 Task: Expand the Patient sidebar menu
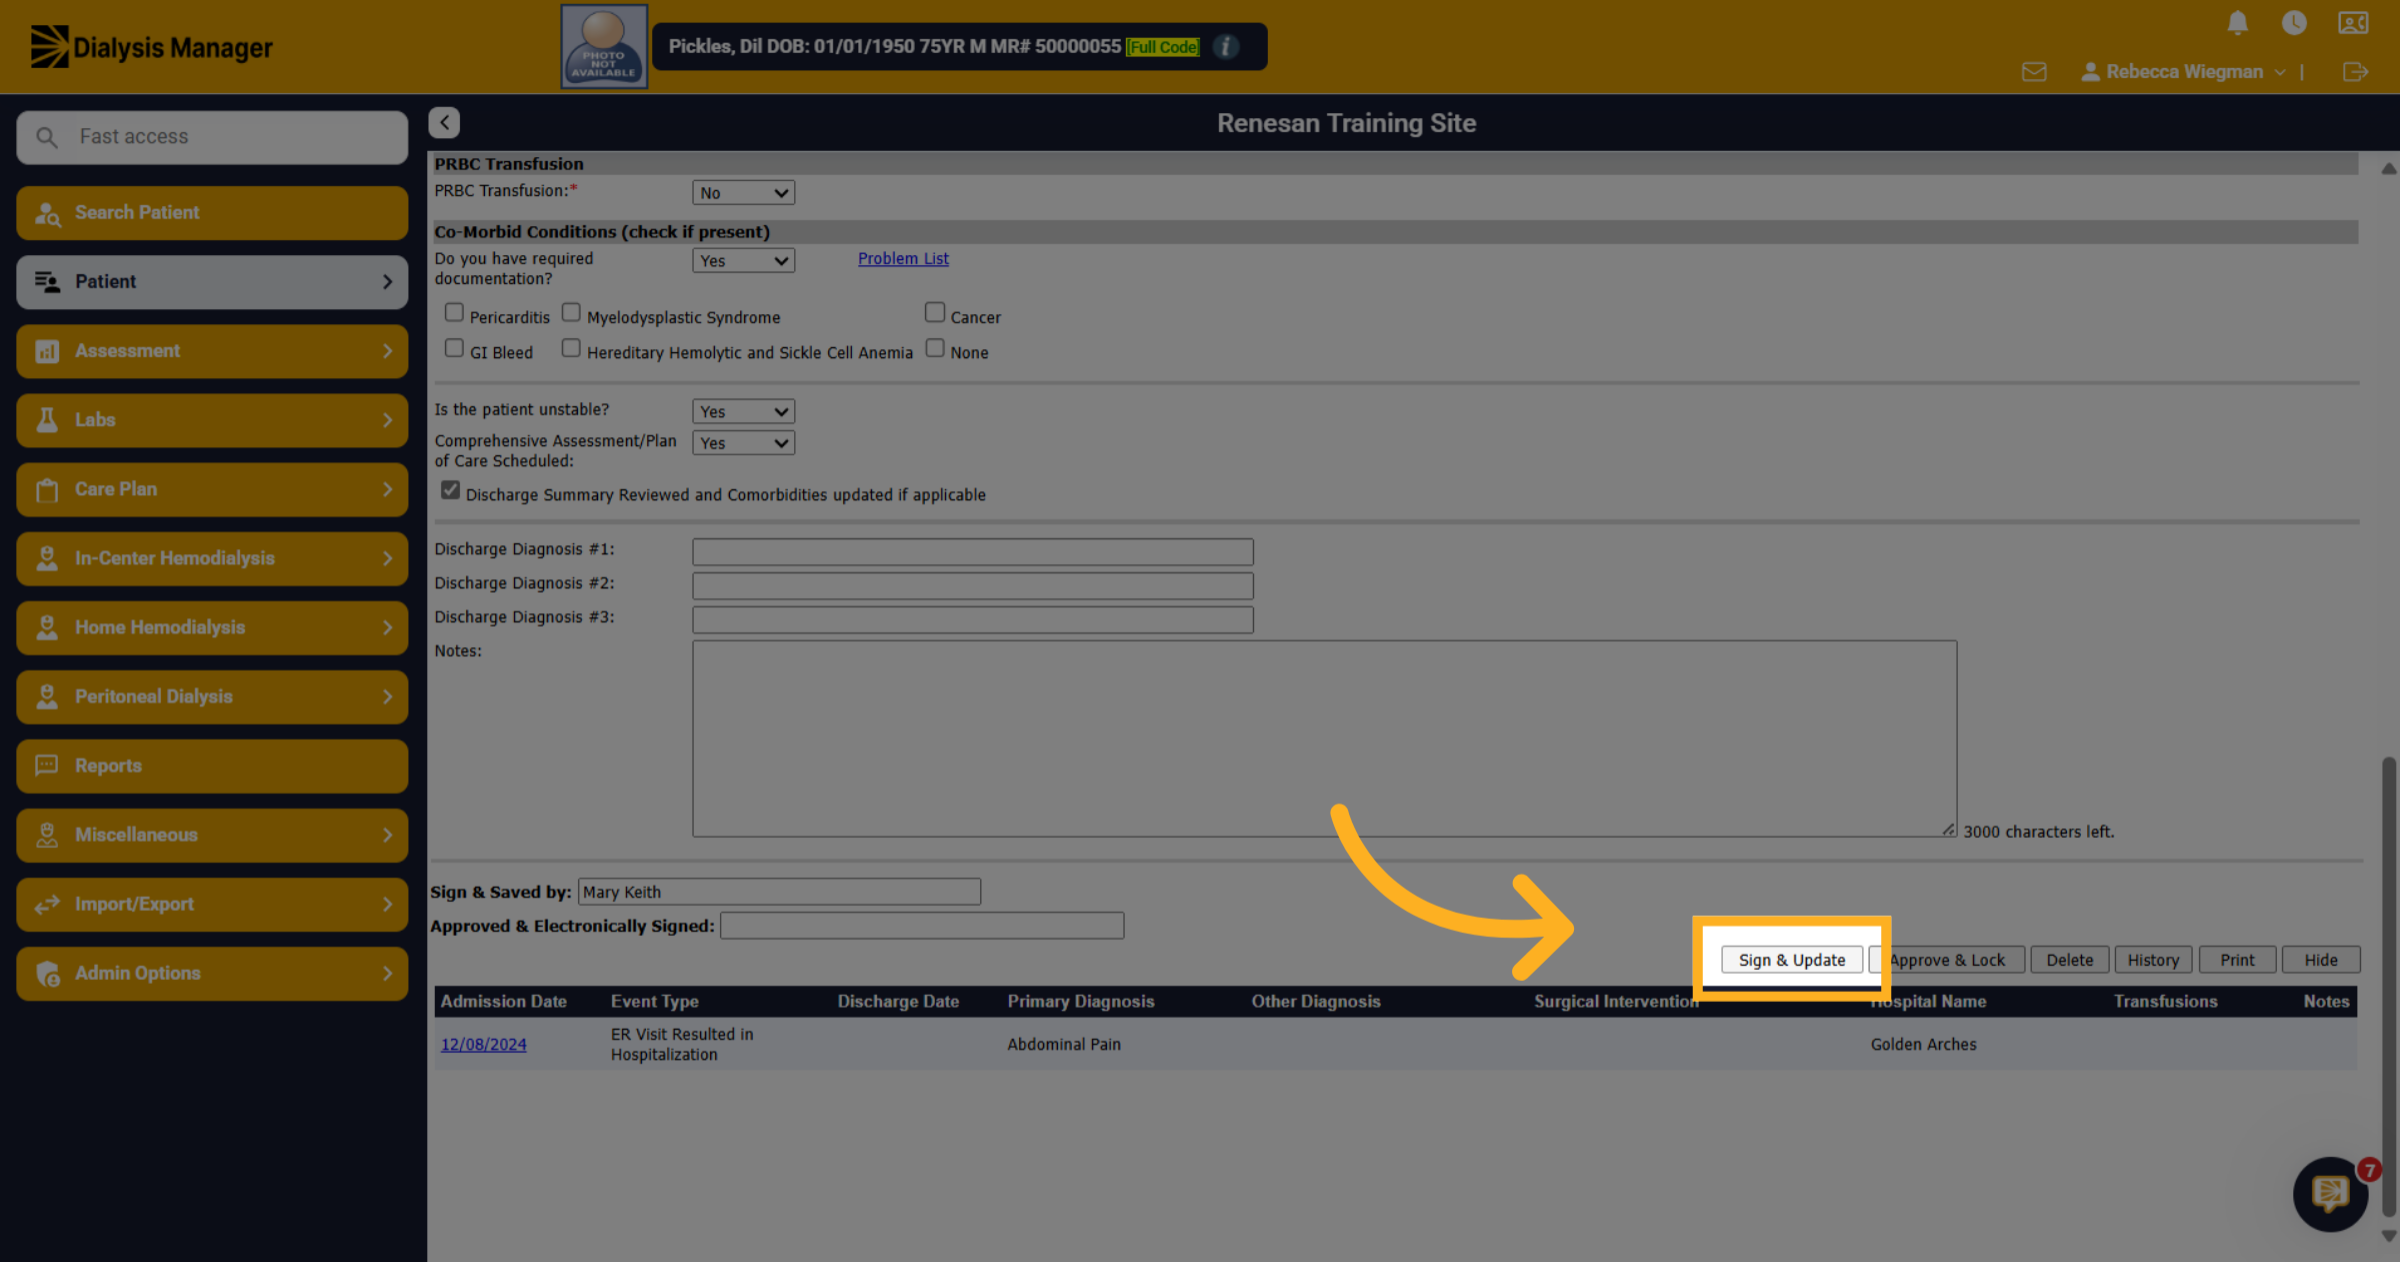coord(212,281)
